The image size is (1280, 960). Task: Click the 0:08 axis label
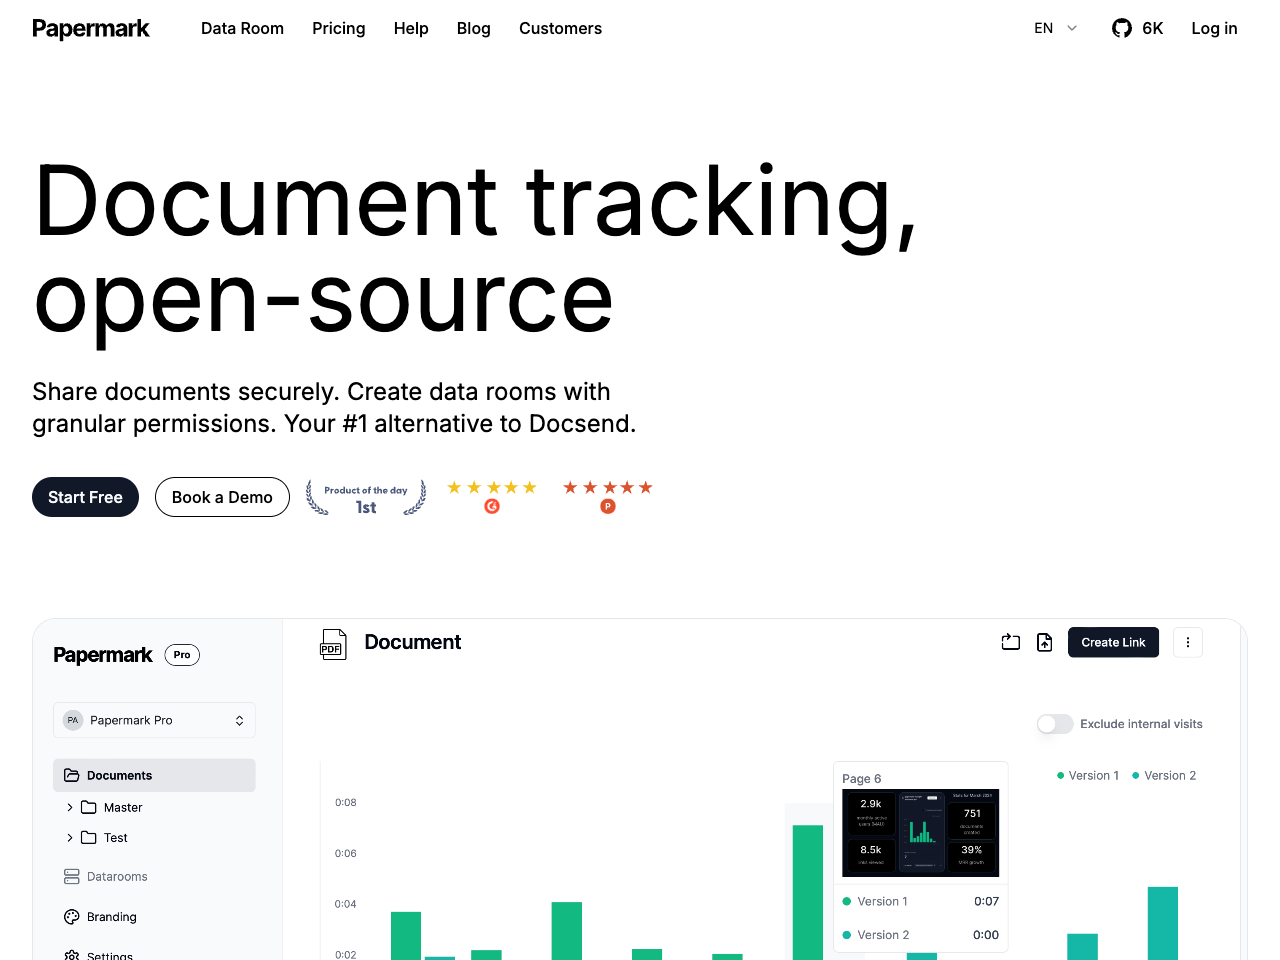tap(346, 802)
